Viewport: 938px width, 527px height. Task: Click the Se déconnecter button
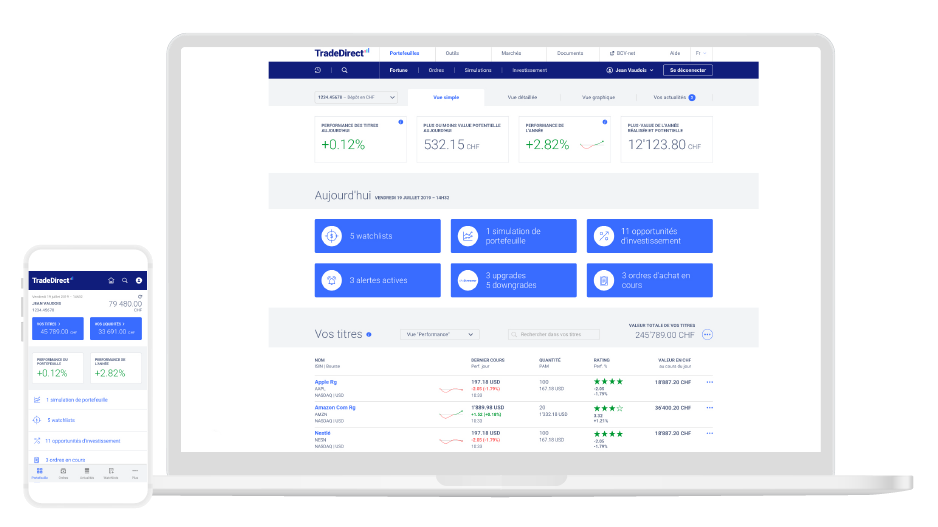tap(687, 71)
